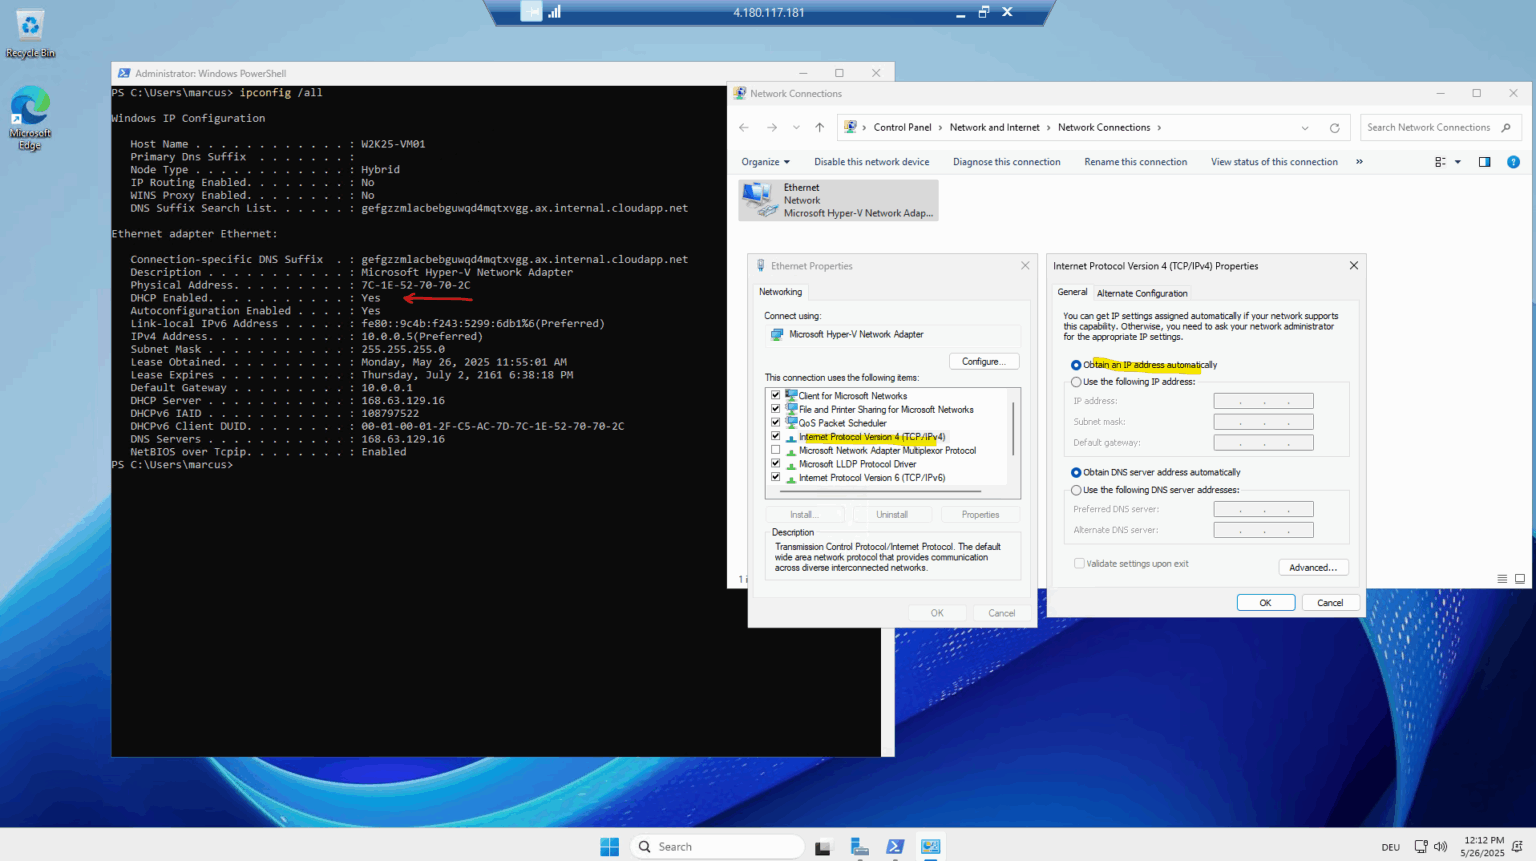Open the Windows Start button

click(x=609, y=847)
